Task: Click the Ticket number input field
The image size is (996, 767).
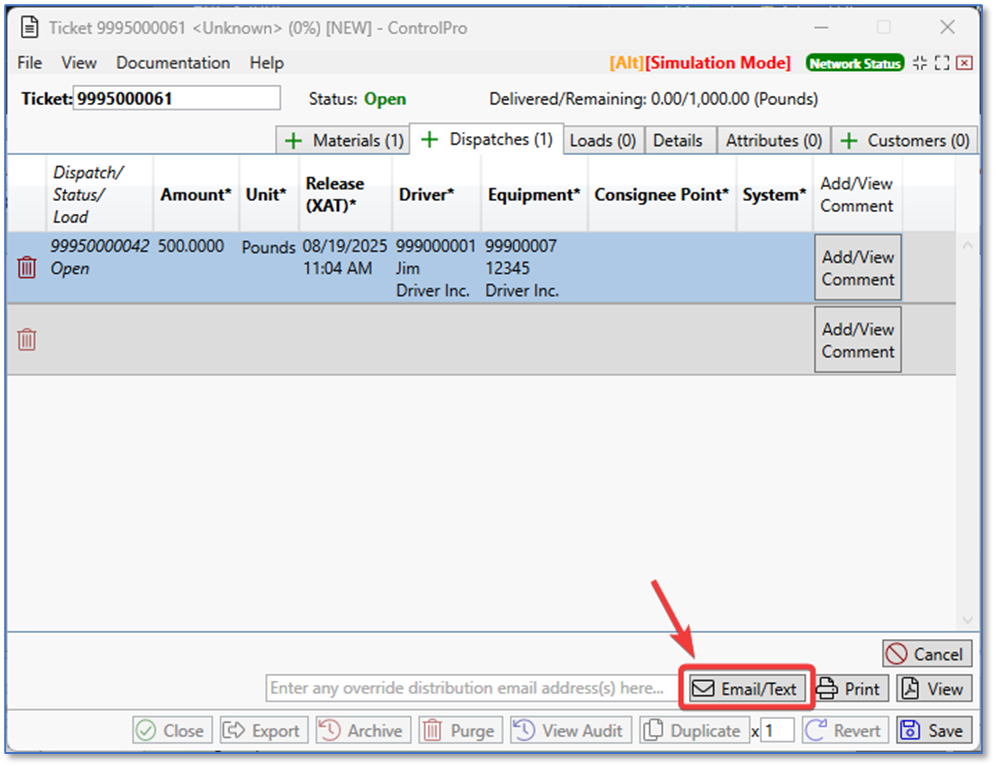Action: [x=176, y=99]
